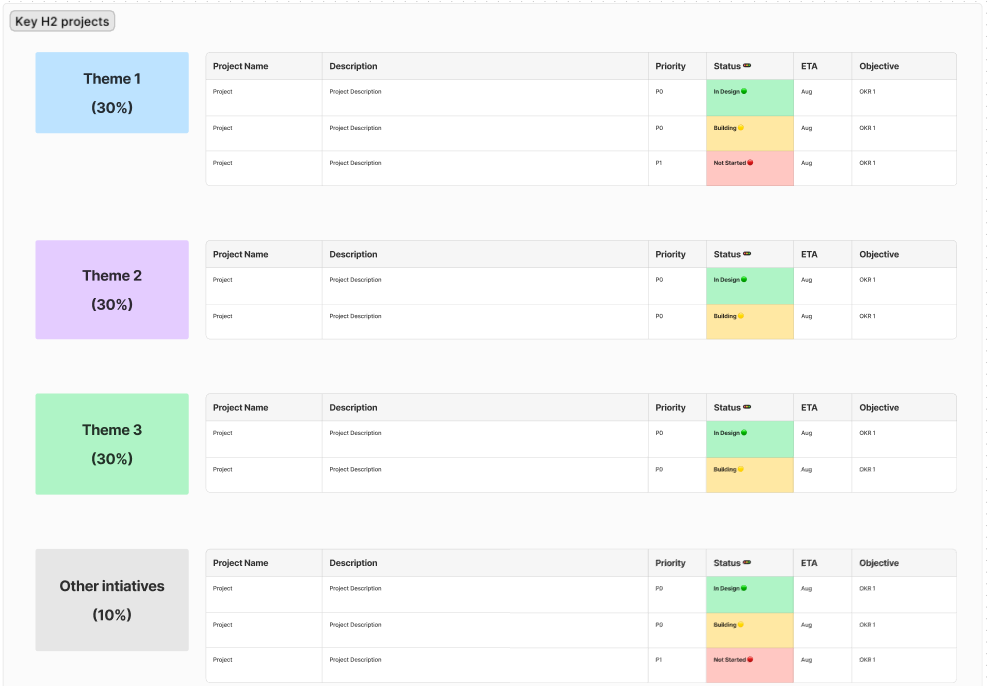Select the purple 'Theme 2 (30%)' card

tap(112, 290)
